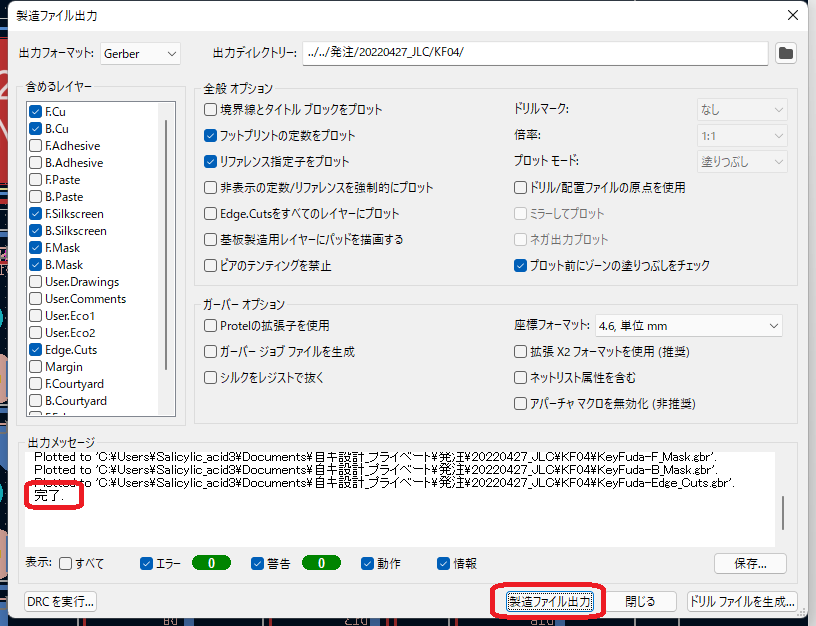Click the layer list scrollbar
Viewport: 816px width, 626px height.
pos(166,245)
